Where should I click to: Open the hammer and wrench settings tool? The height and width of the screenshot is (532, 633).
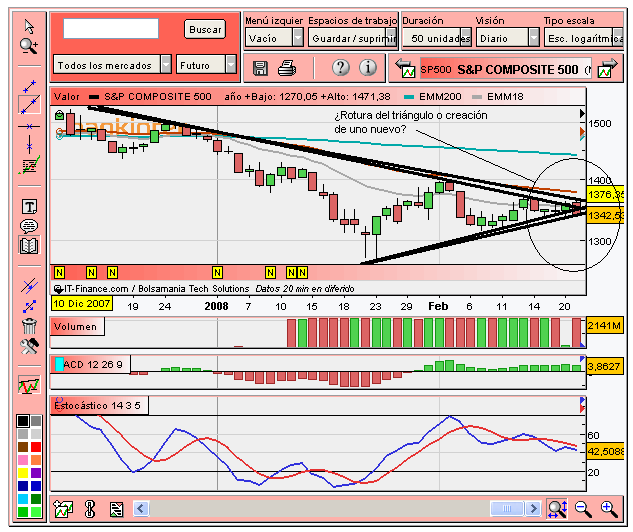pos(29,346)
